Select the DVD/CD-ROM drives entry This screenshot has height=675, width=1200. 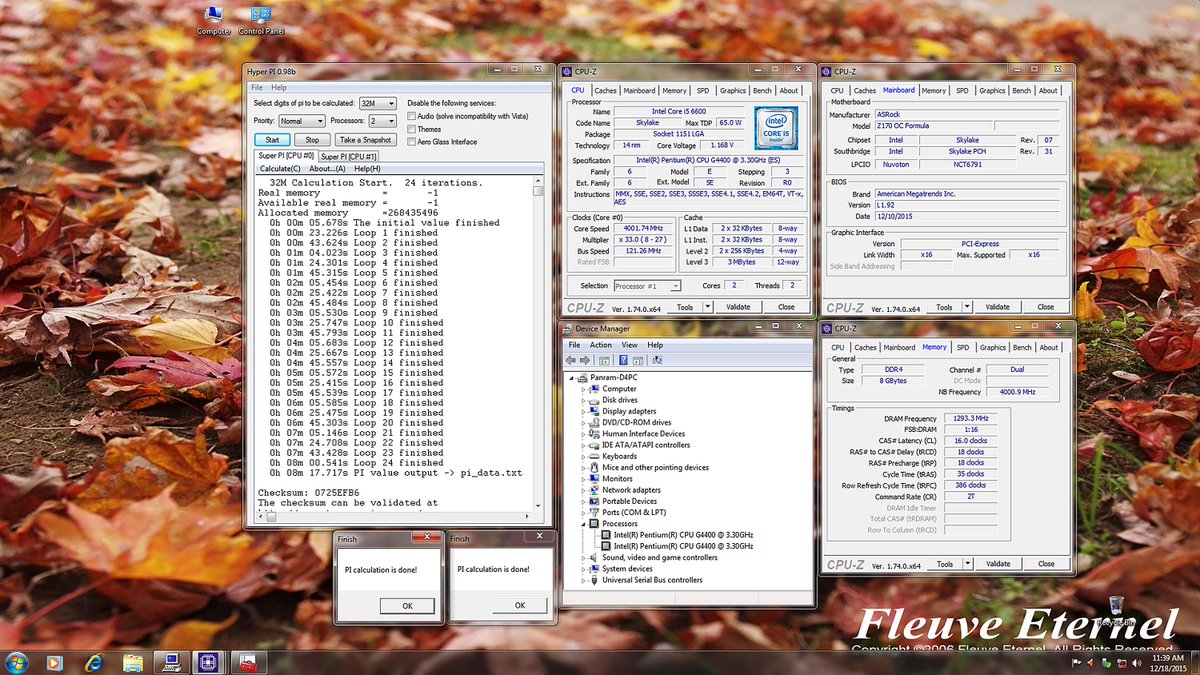(637, 423)
